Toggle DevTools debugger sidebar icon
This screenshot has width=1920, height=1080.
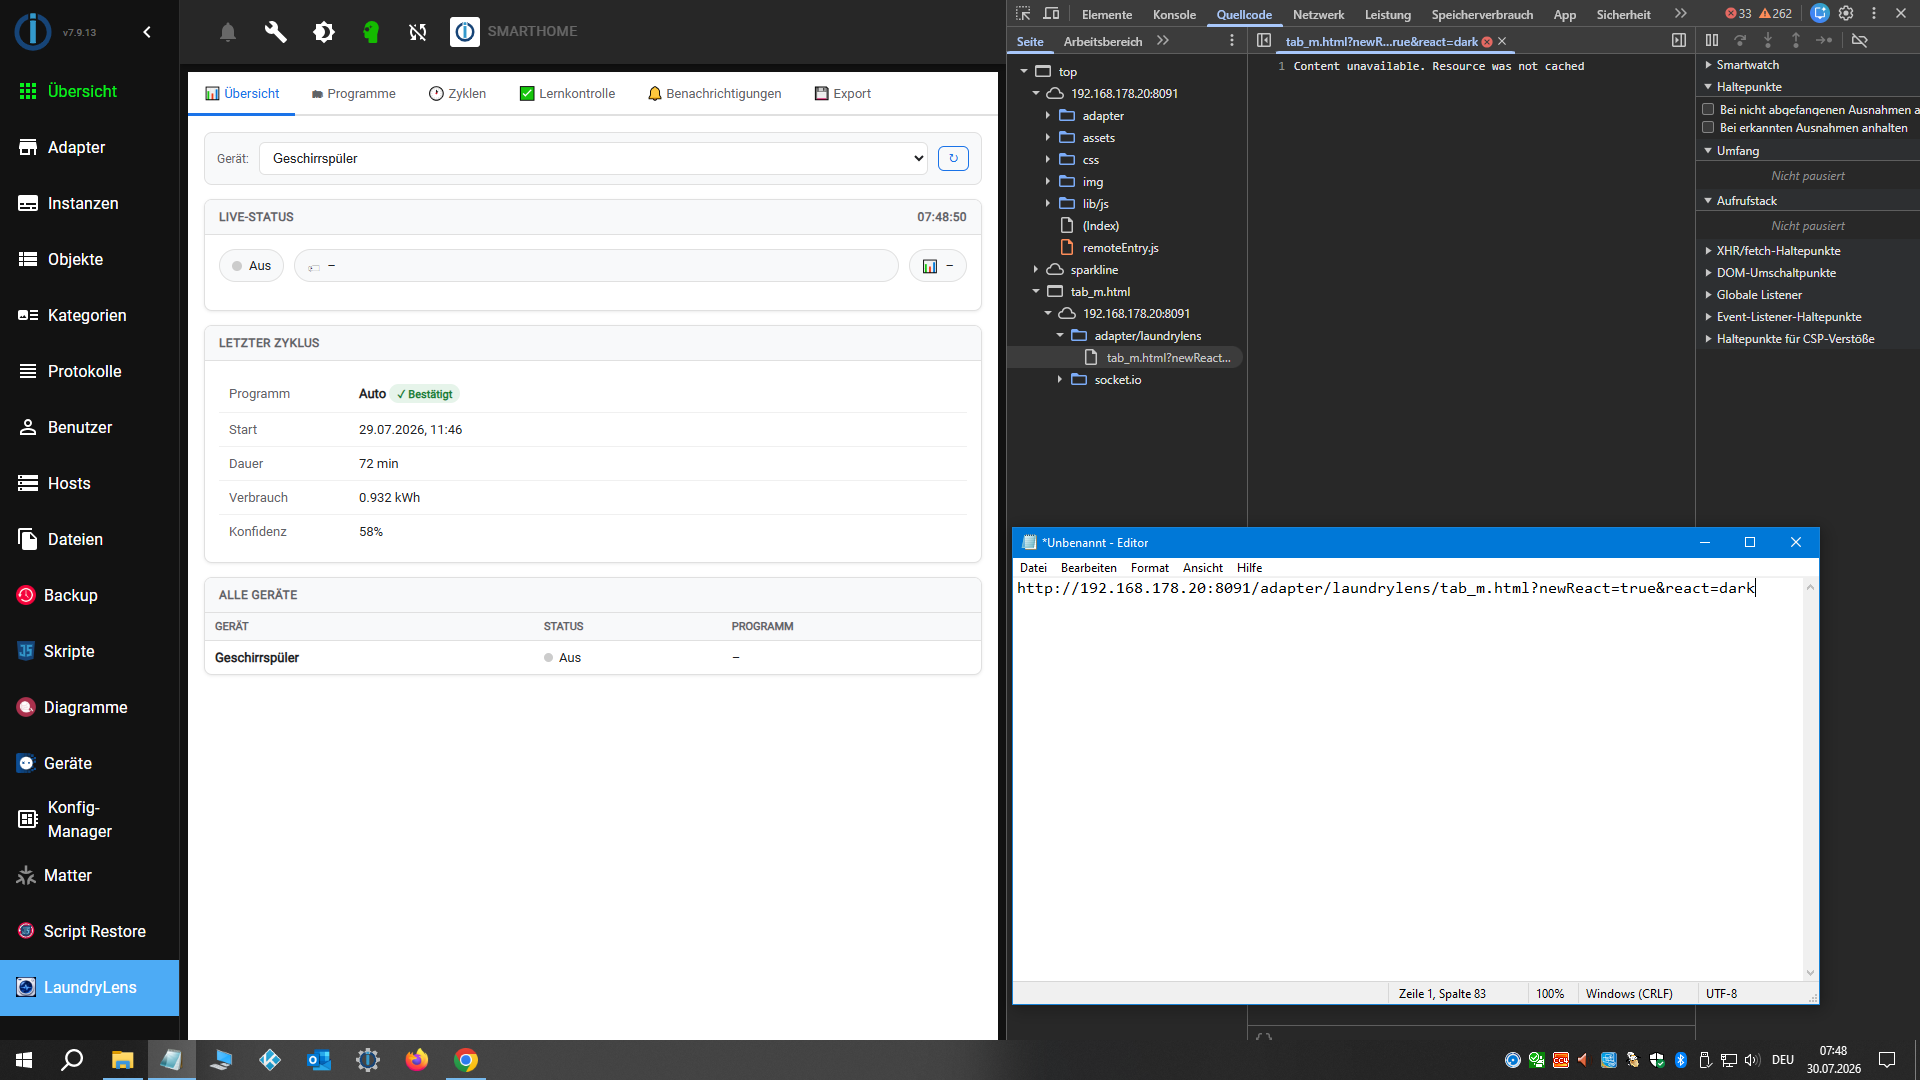(x=1679, y=40)
